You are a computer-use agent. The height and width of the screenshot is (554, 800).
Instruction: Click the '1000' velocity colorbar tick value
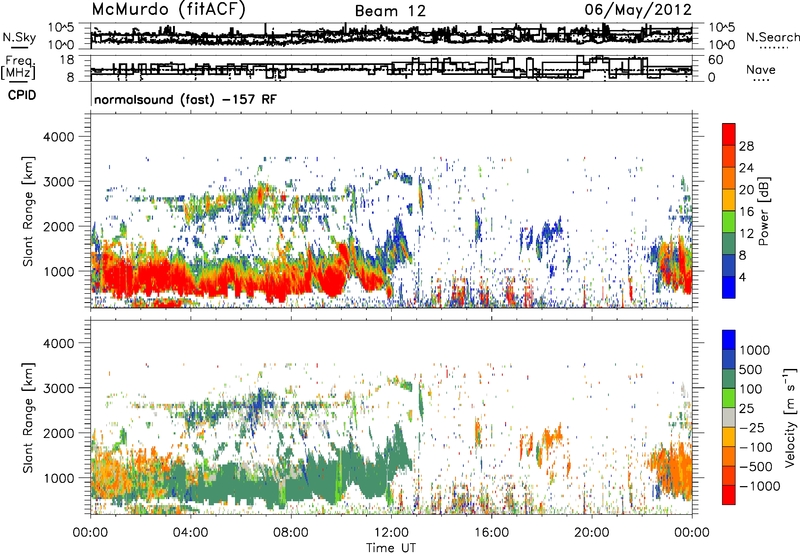click(755, 350)
